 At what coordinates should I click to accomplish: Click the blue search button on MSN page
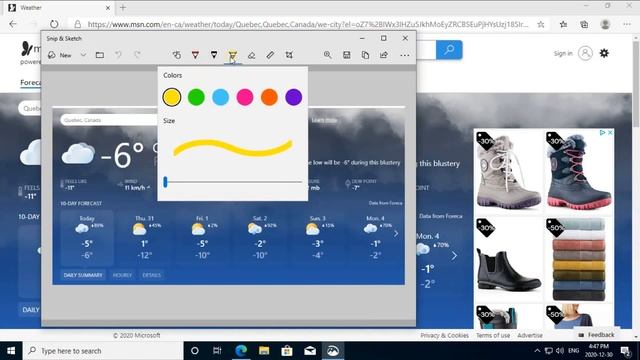pyautogui.click(x=449, y=50)
